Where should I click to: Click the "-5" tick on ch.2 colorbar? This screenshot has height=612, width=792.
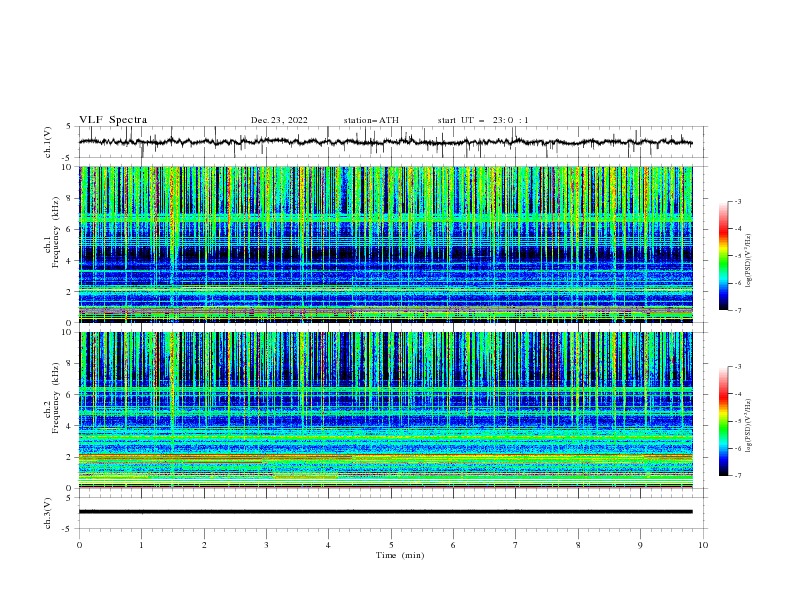click(738, 421)
